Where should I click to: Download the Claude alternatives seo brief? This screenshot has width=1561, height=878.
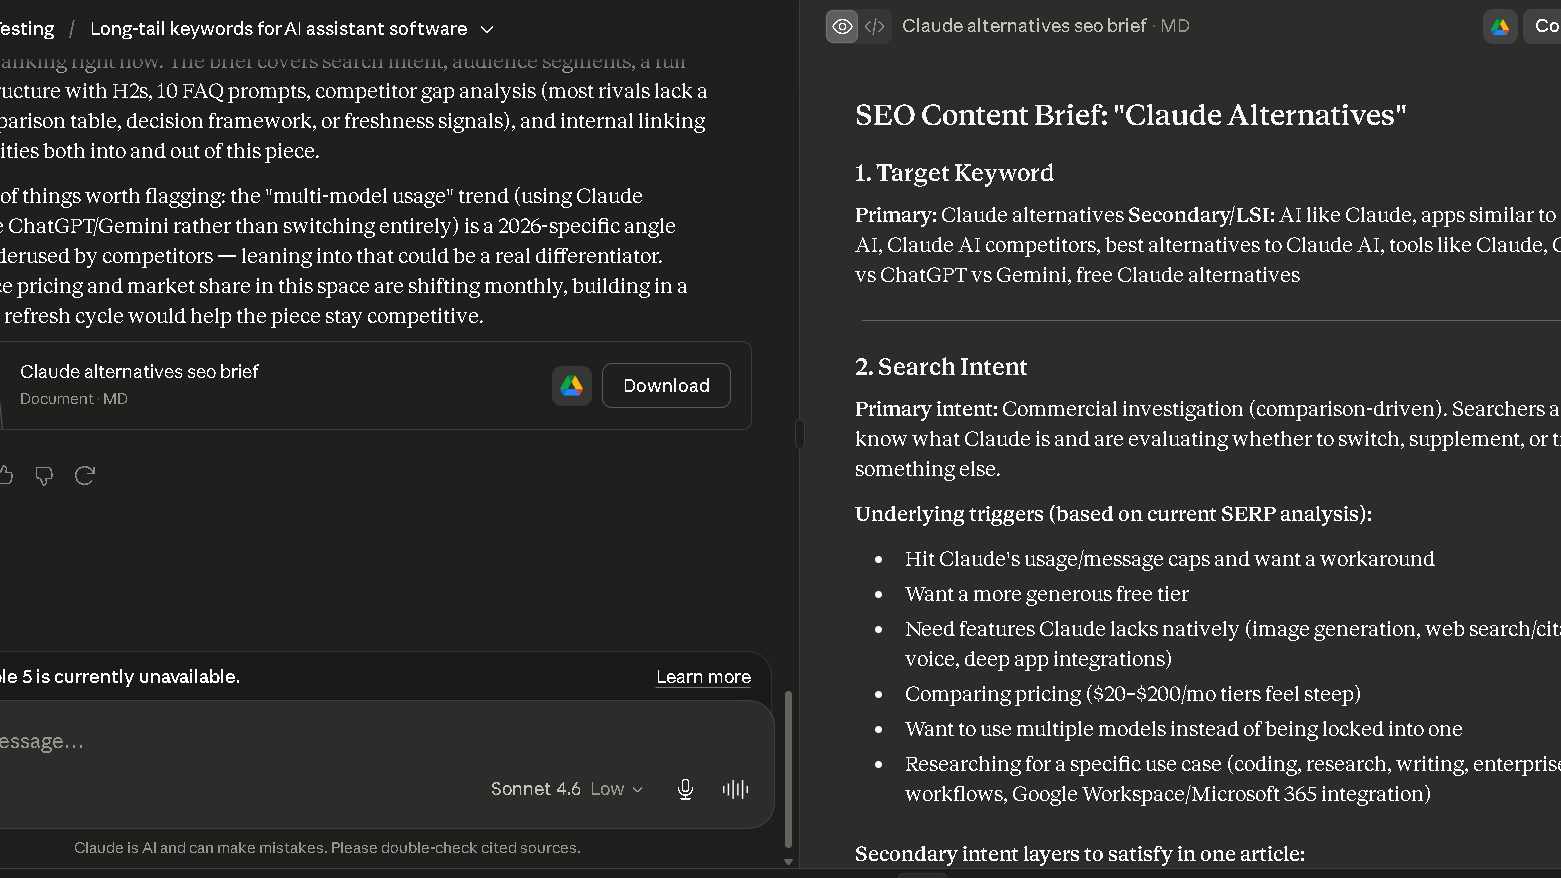pos(666,386)
